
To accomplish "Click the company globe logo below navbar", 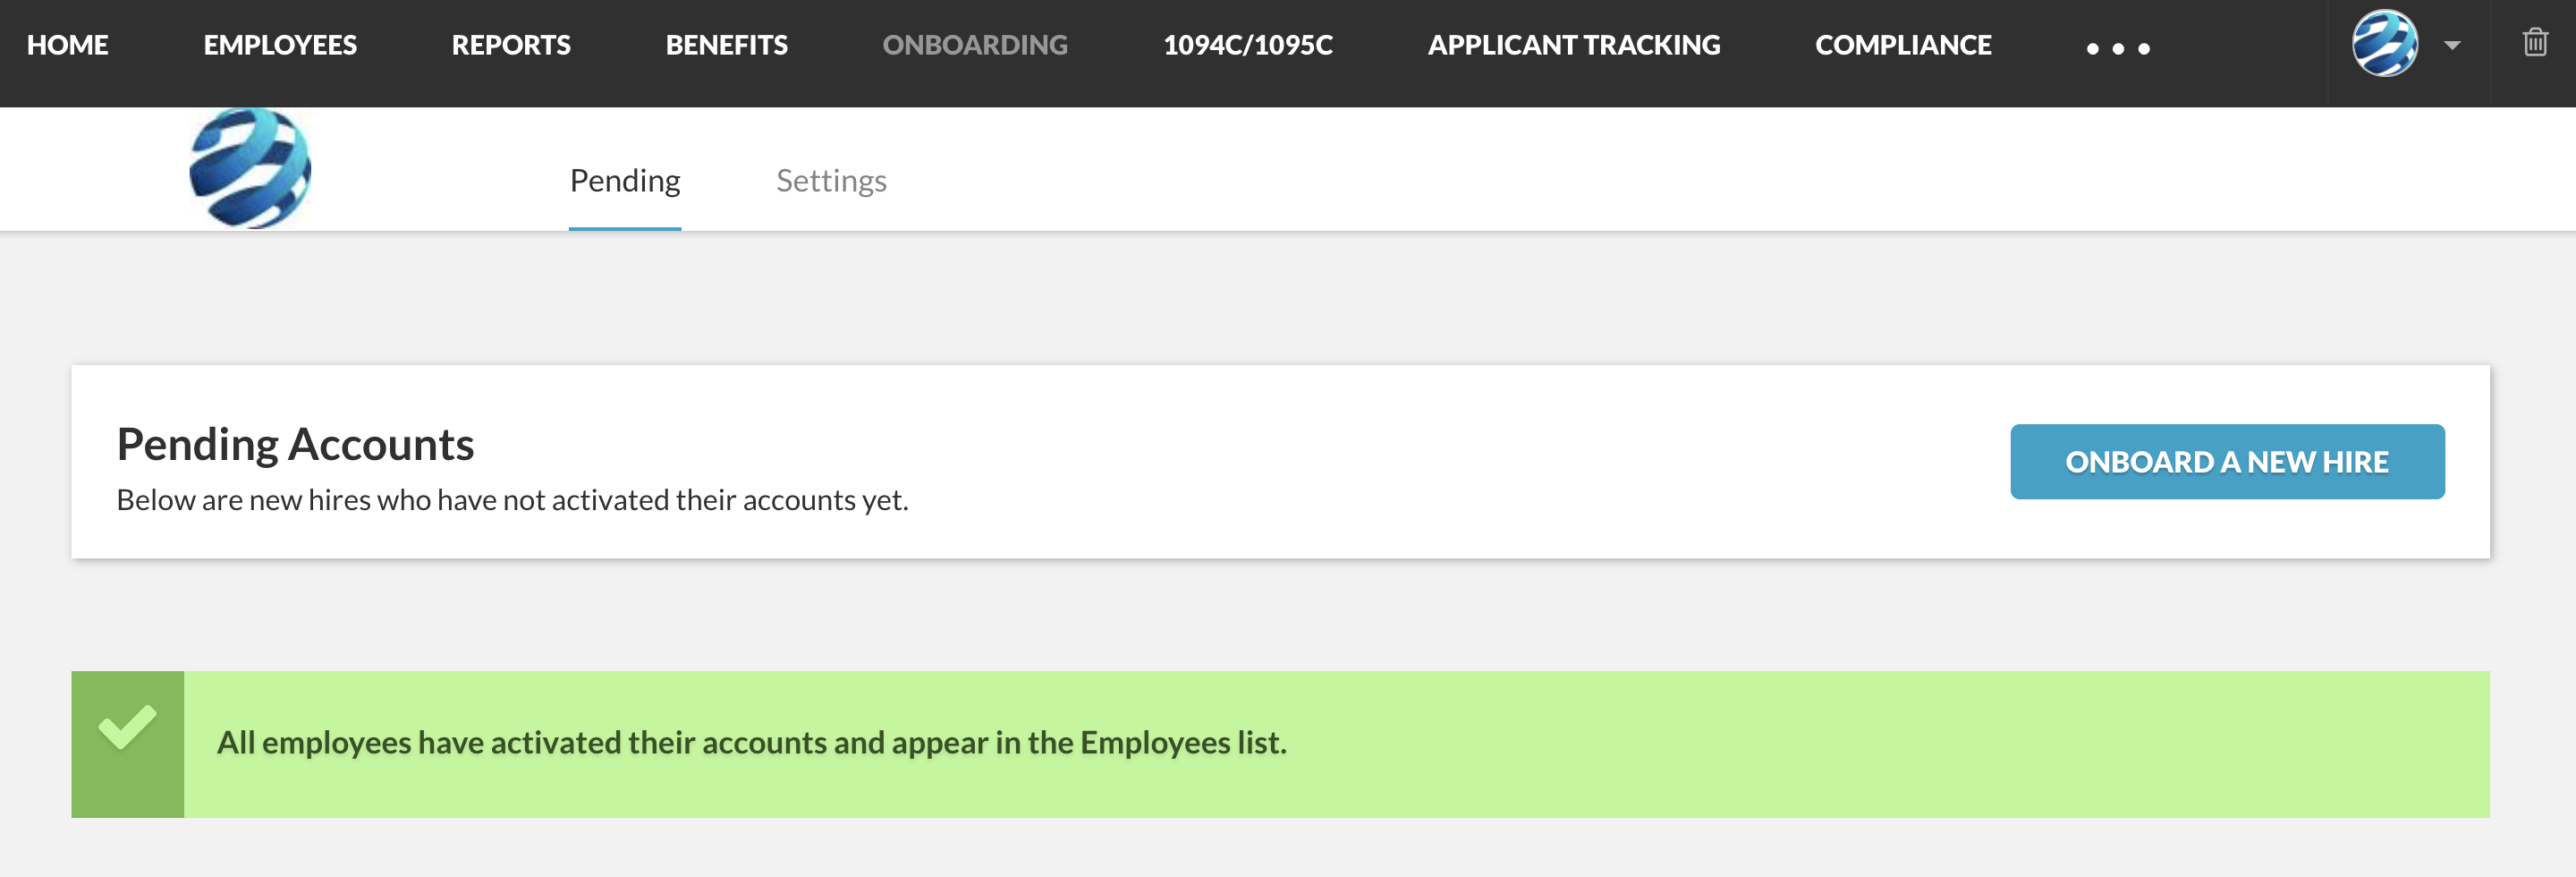I will (250, 169).
